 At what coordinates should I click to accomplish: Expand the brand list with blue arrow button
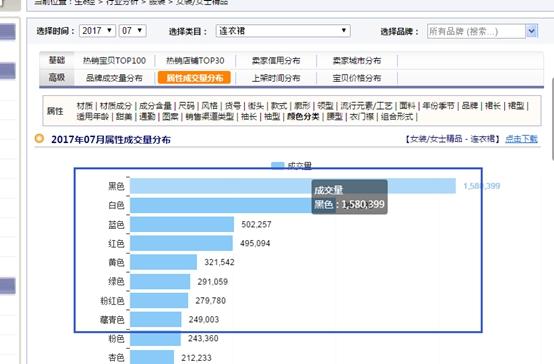pyautogui.click(x=532, y=31)
